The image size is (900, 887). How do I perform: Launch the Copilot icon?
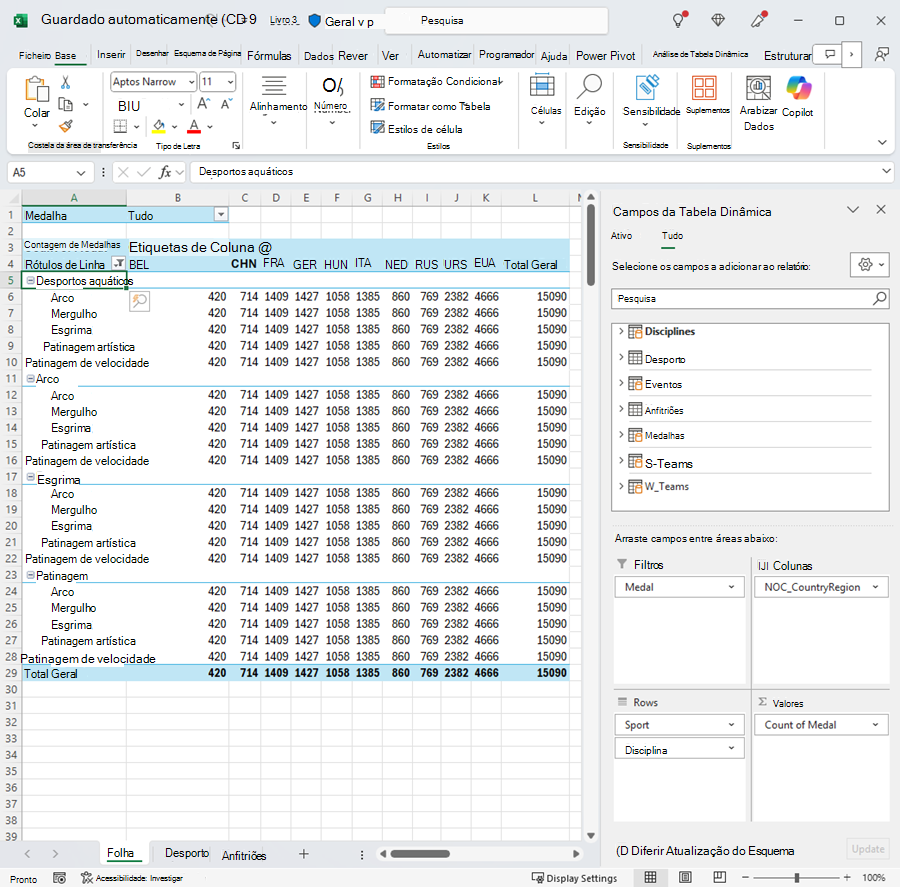[x=798, y=88]
